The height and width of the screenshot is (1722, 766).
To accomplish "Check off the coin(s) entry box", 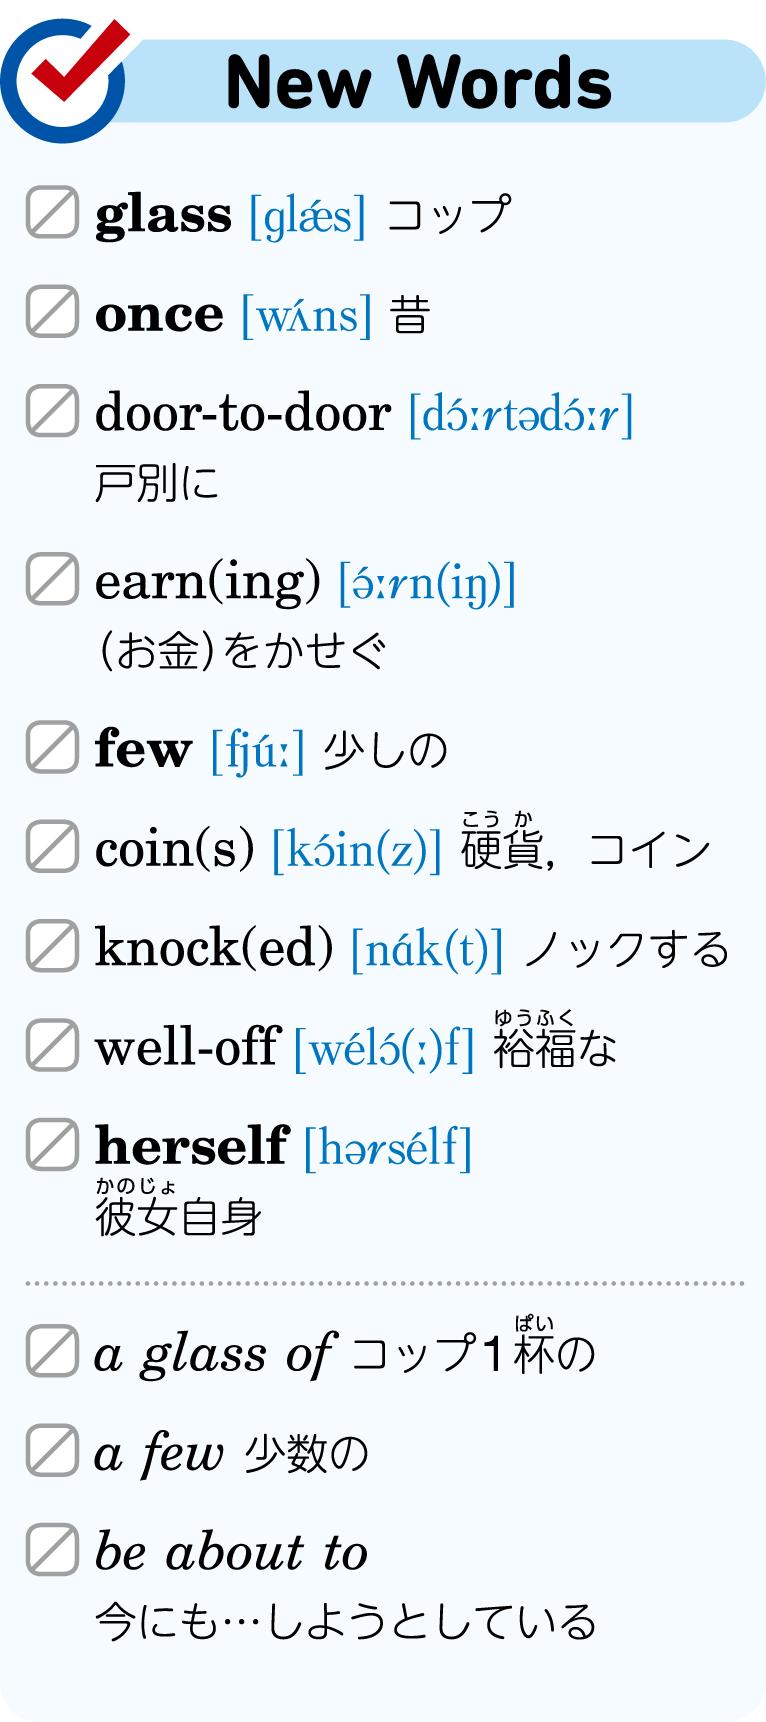I will click(x=52, y=846).
